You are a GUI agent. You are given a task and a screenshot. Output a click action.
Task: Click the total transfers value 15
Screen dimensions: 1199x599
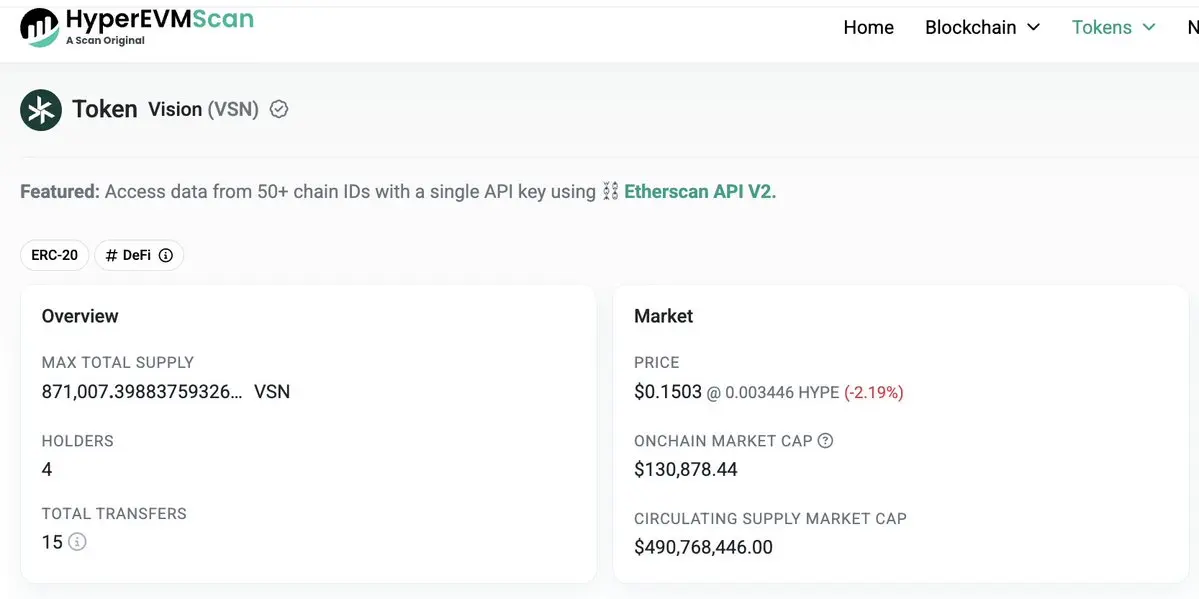[x=52, y=542]
